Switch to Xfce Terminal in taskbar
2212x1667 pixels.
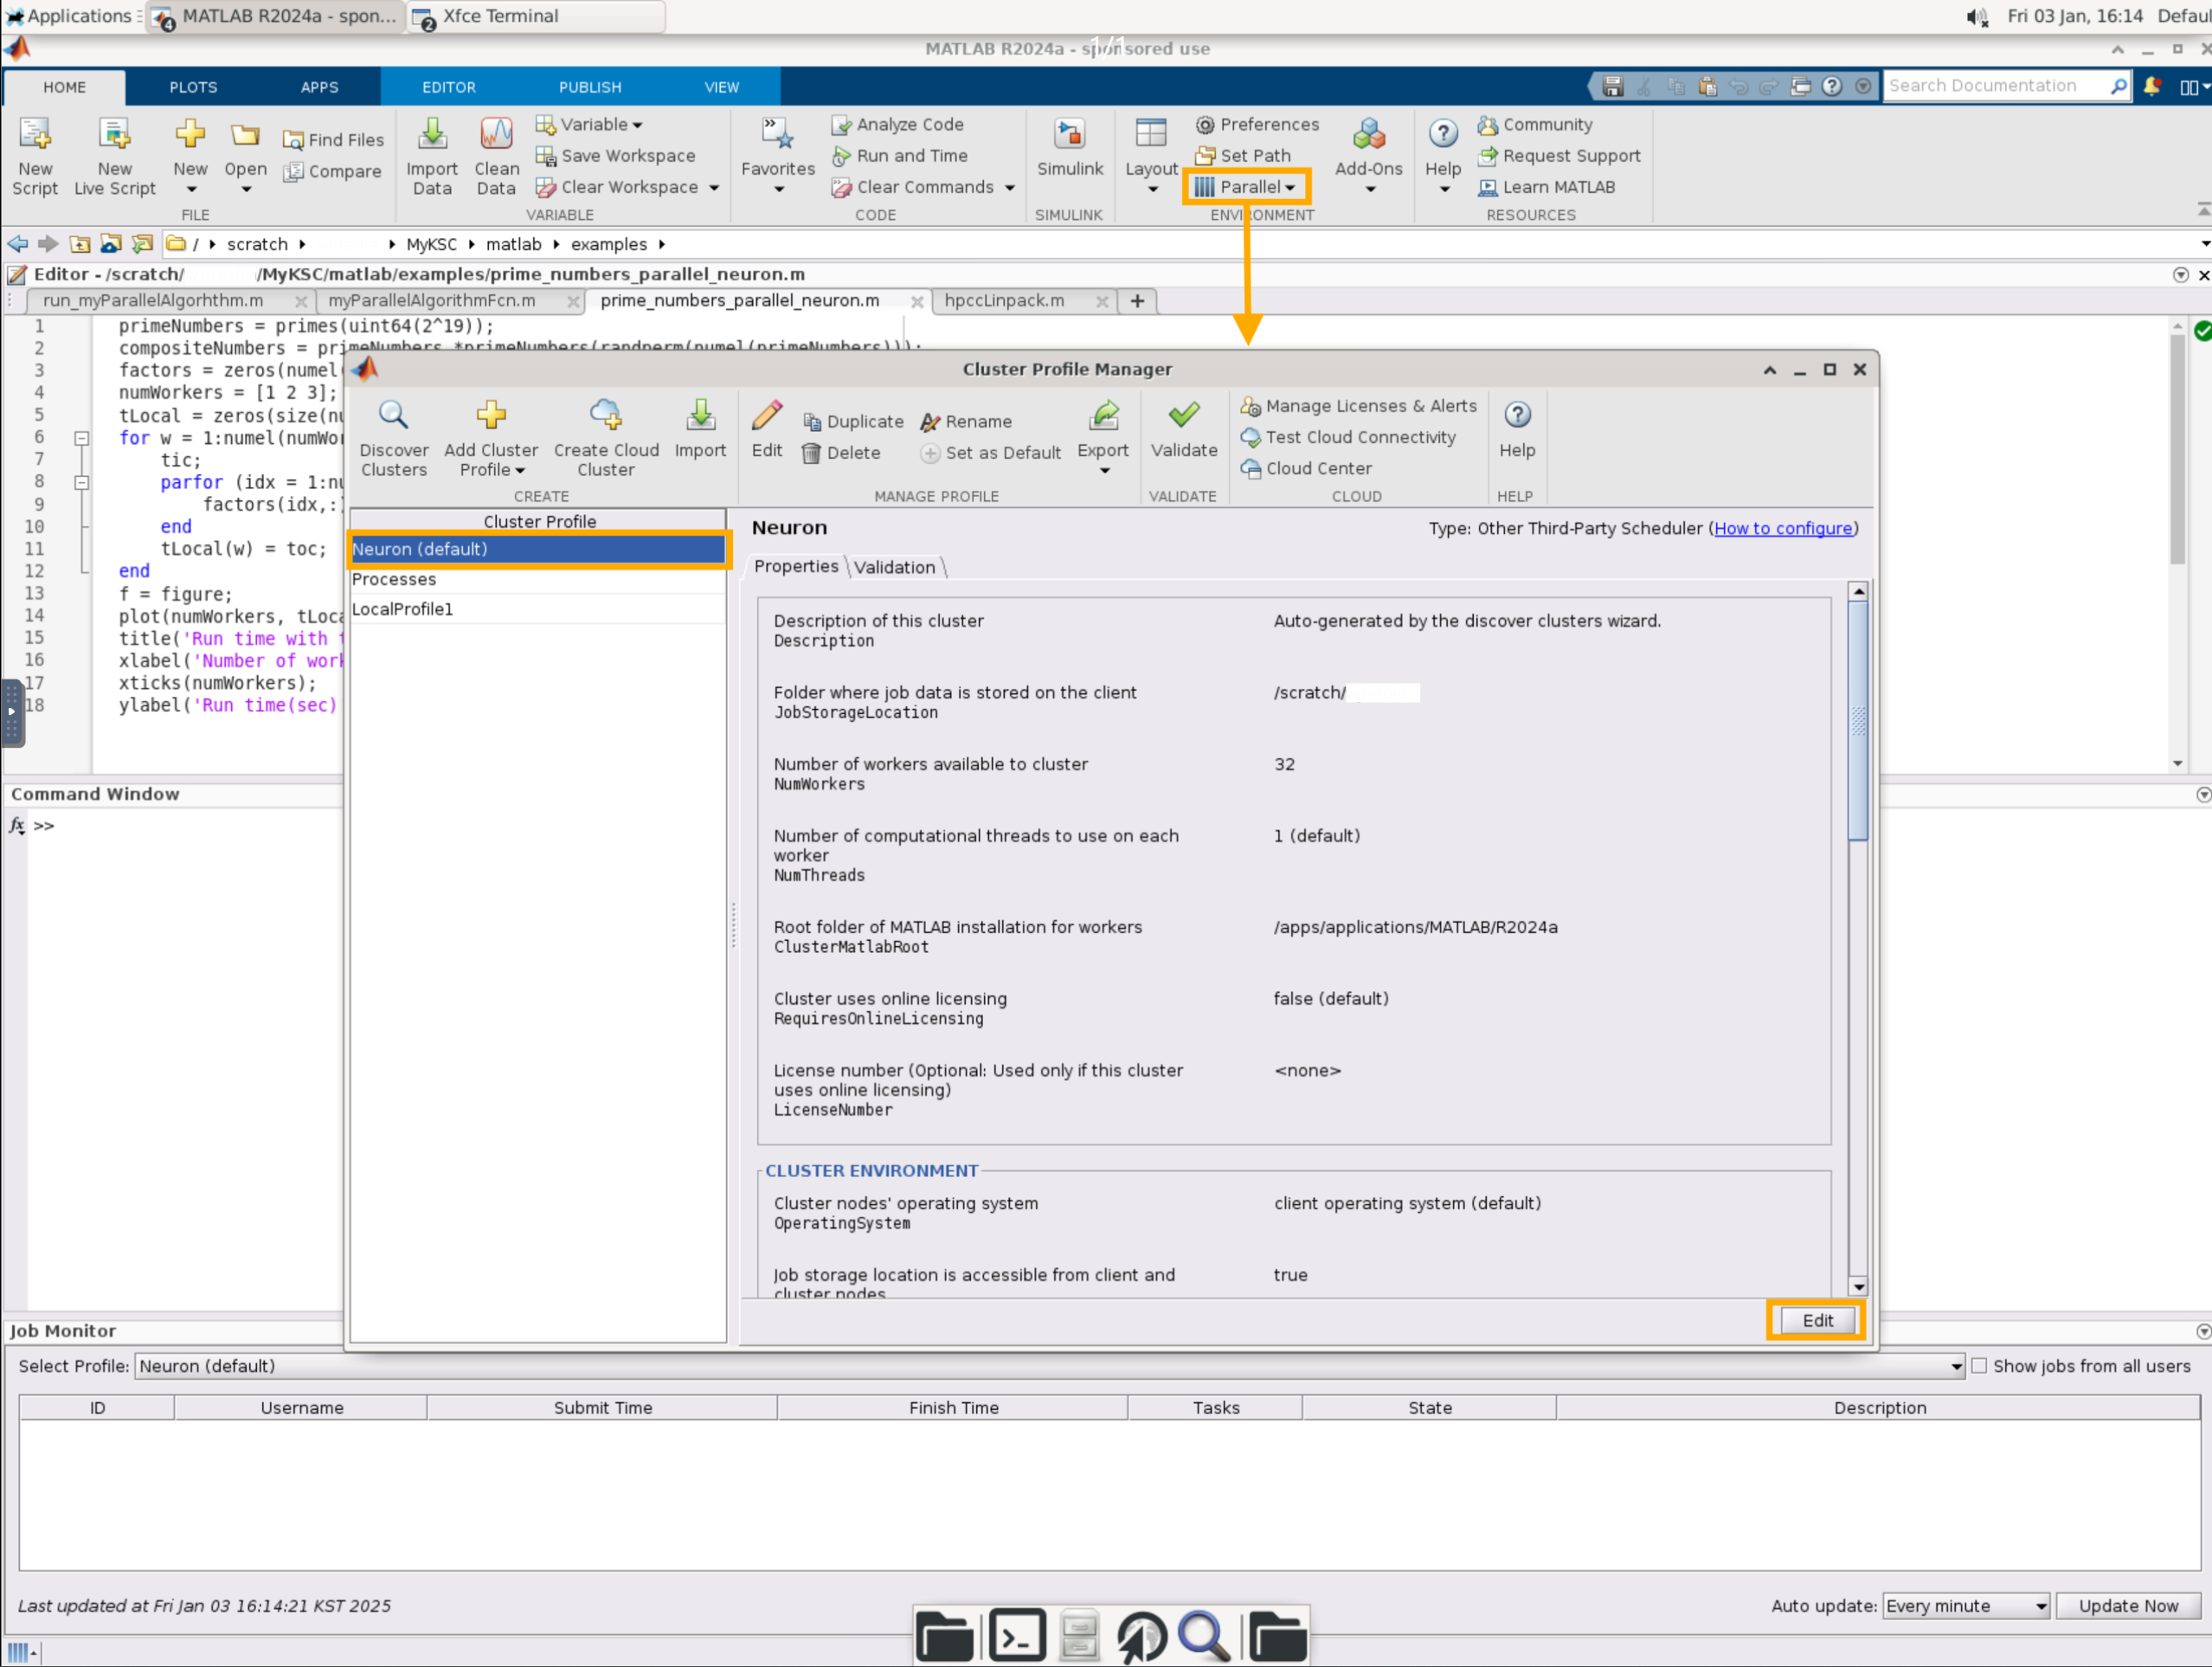pyautogui.click(x=536, y=16)
